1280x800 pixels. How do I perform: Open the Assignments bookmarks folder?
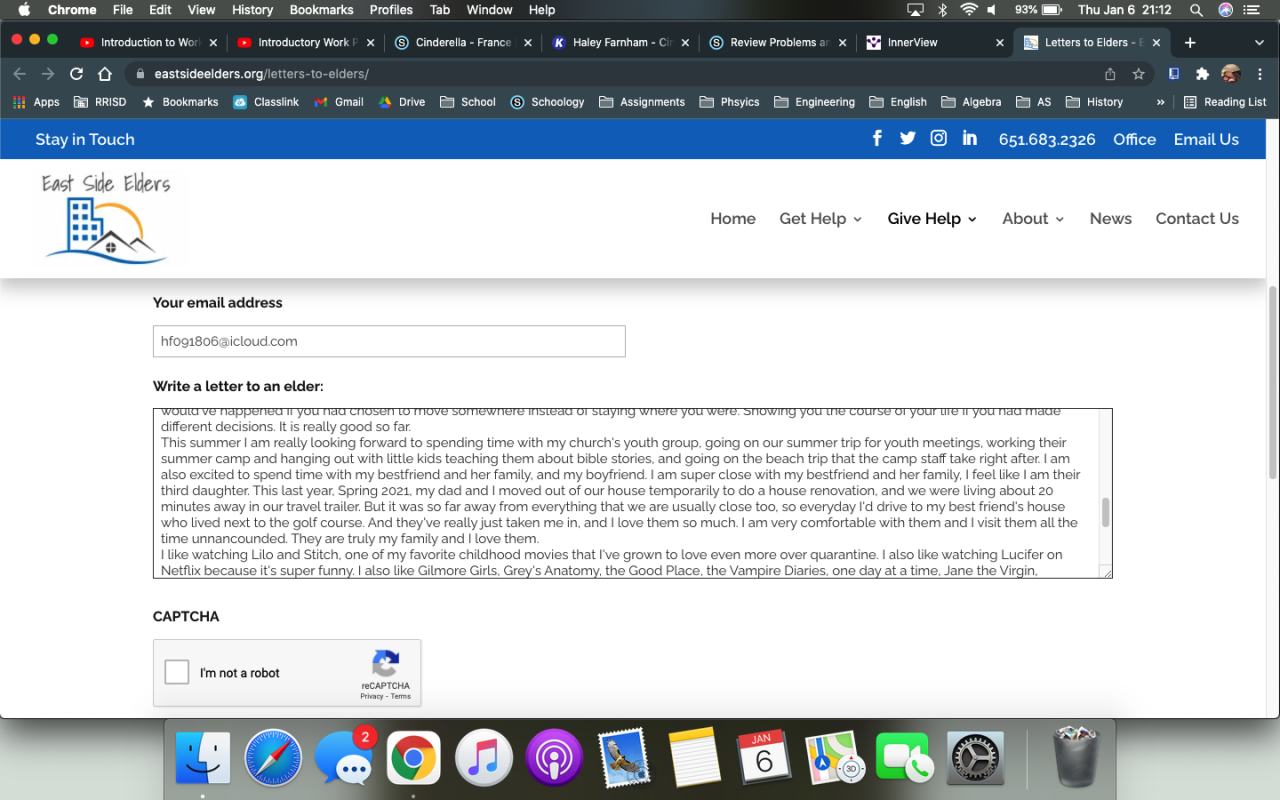[x=642, y=102]
